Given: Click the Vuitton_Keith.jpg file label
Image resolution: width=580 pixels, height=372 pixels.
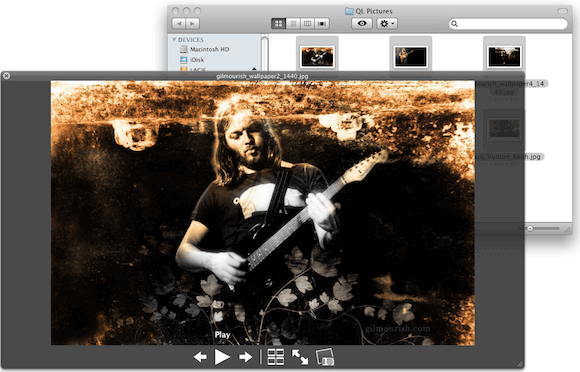Looking at the screenshot, I should tap(508, 157).
